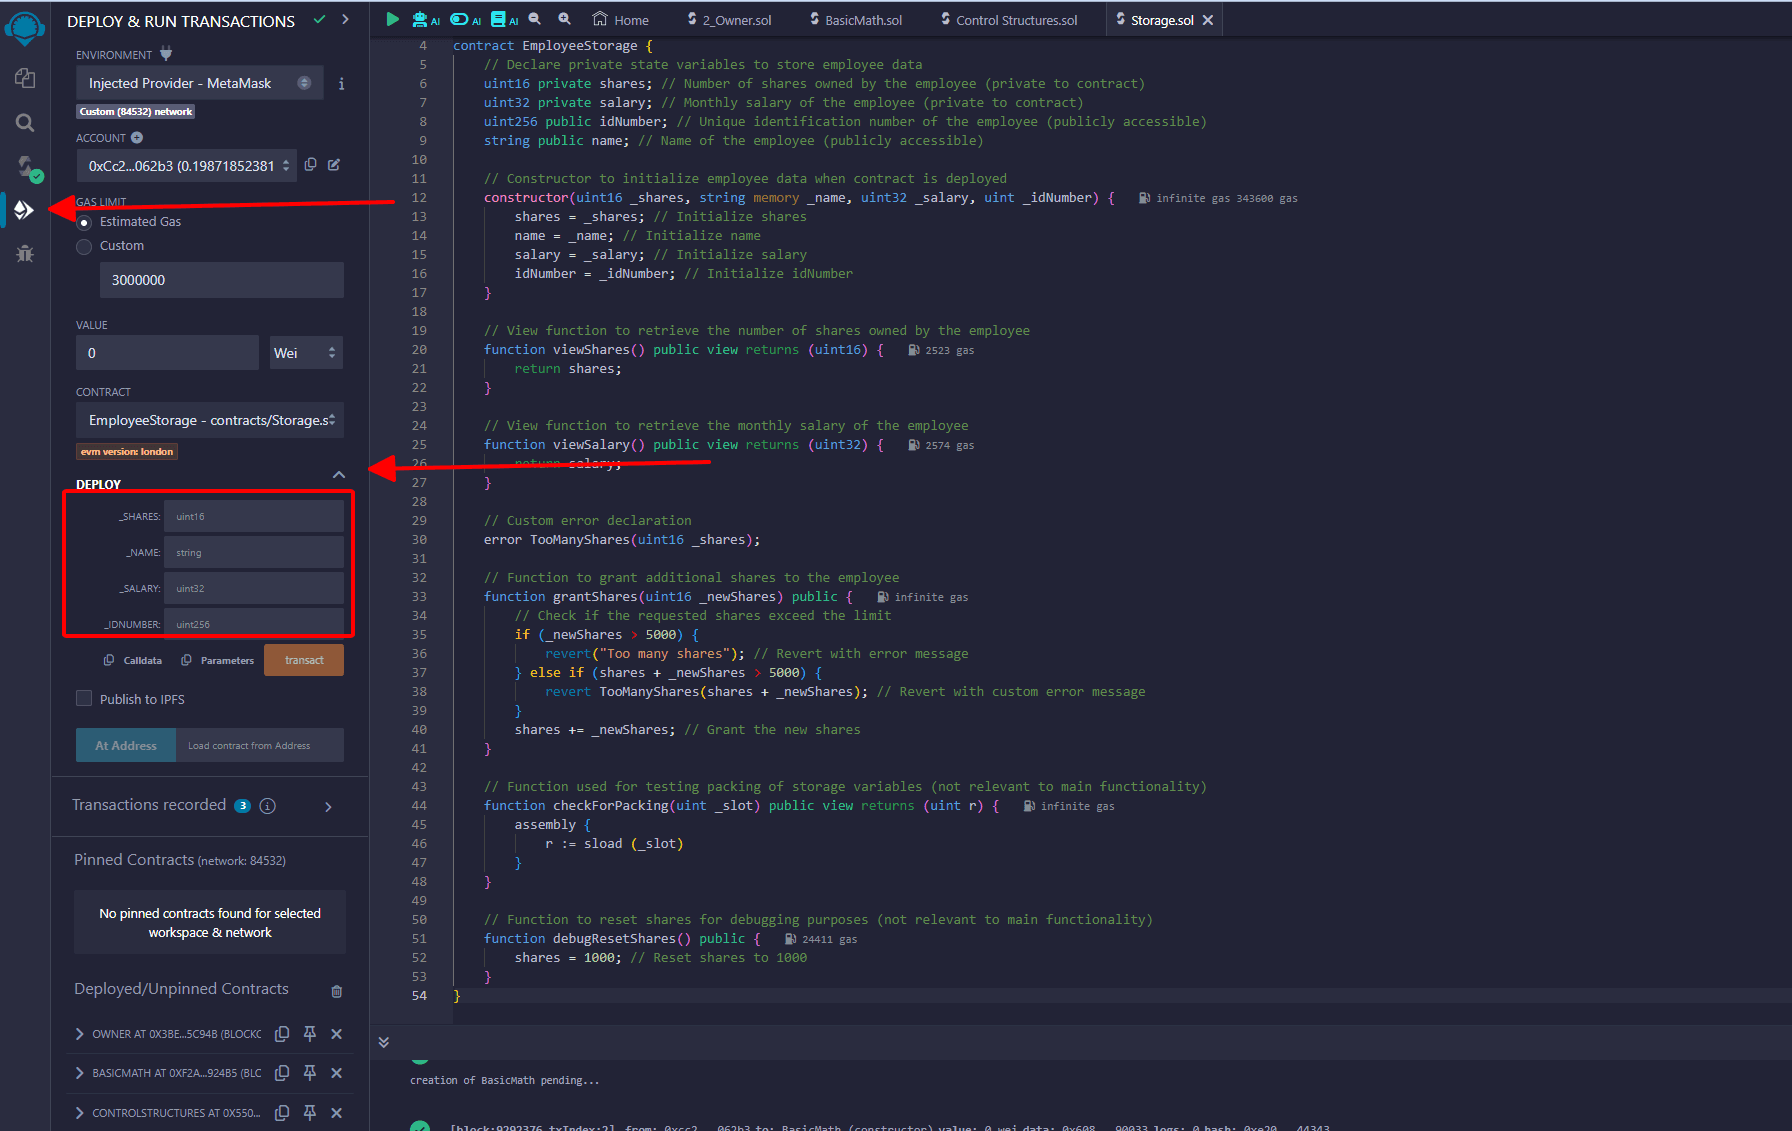
Task: Copy Parameters to clipboard
Action: click(x=217, y=660)
